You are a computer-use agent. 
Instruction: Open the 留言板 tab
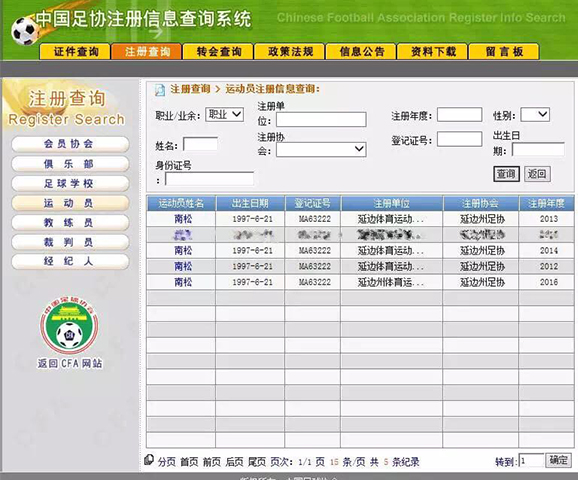click(x=504, y=52)
